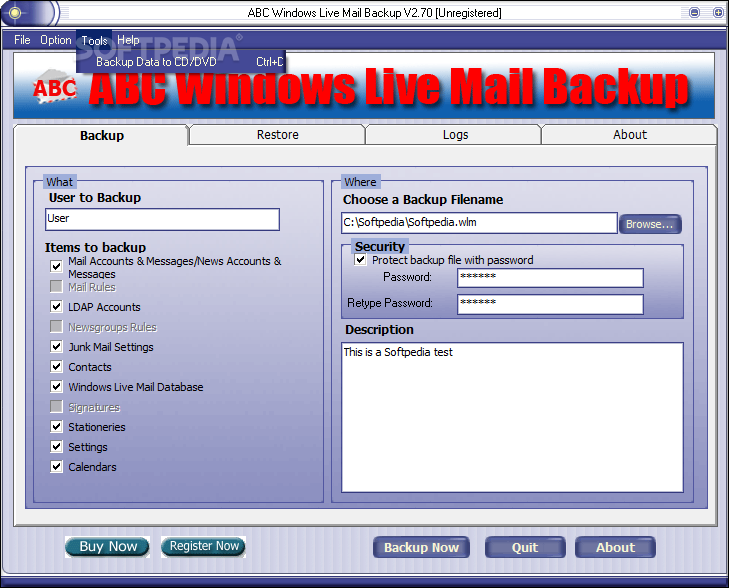The height and width of the screenshot is (588, 729).
Task: Uncheck the Contacts checkbox
Action: [x=56, y=366]
